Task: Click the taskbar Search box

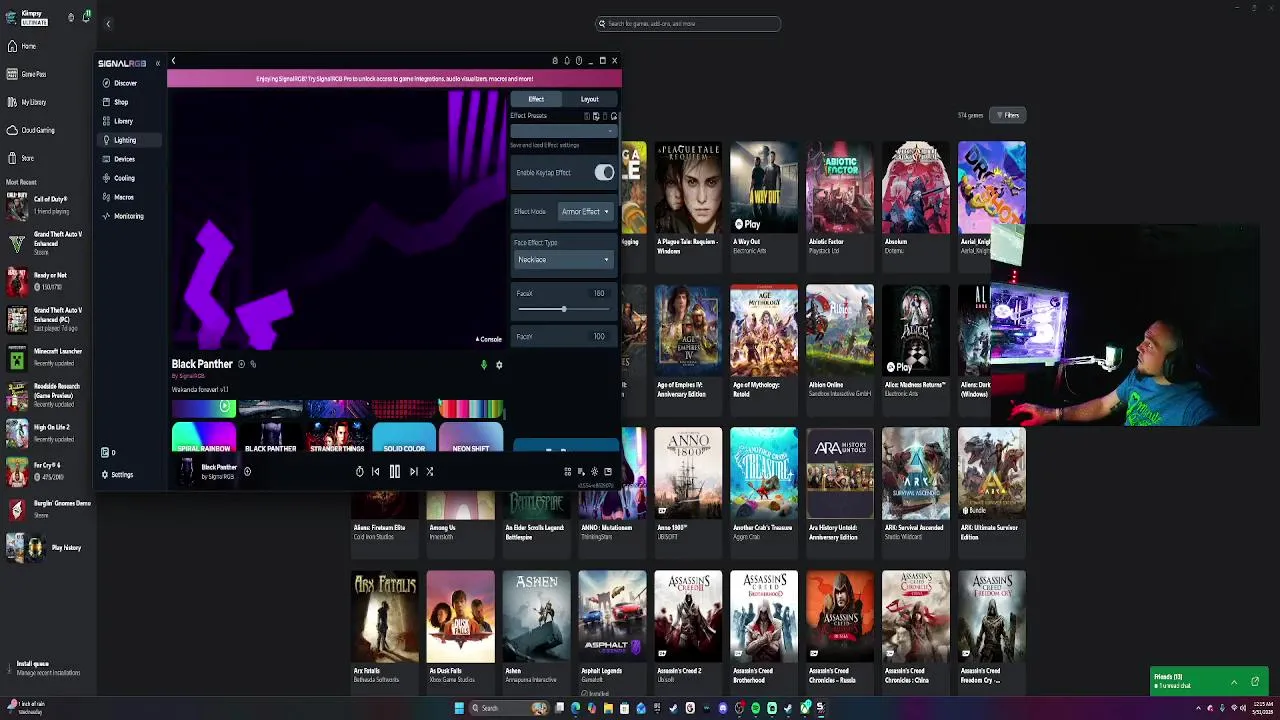Action: point(510,708)
